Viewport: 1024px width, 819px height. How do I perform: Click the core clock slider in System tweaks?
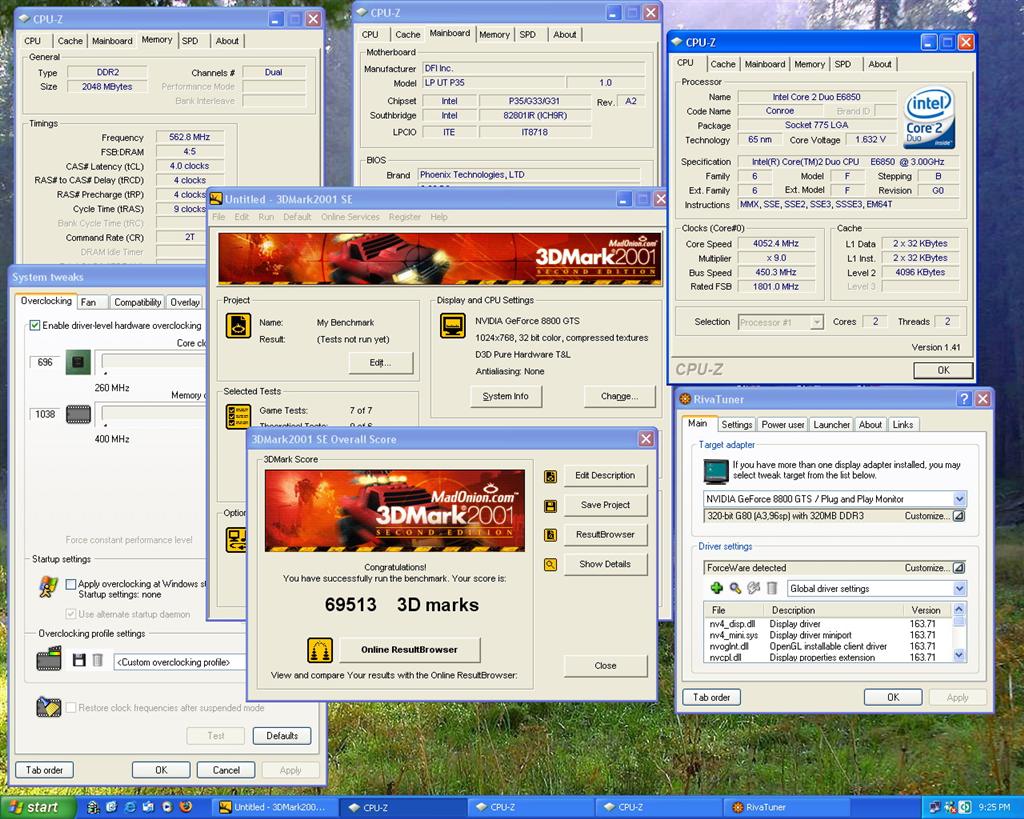153,362
